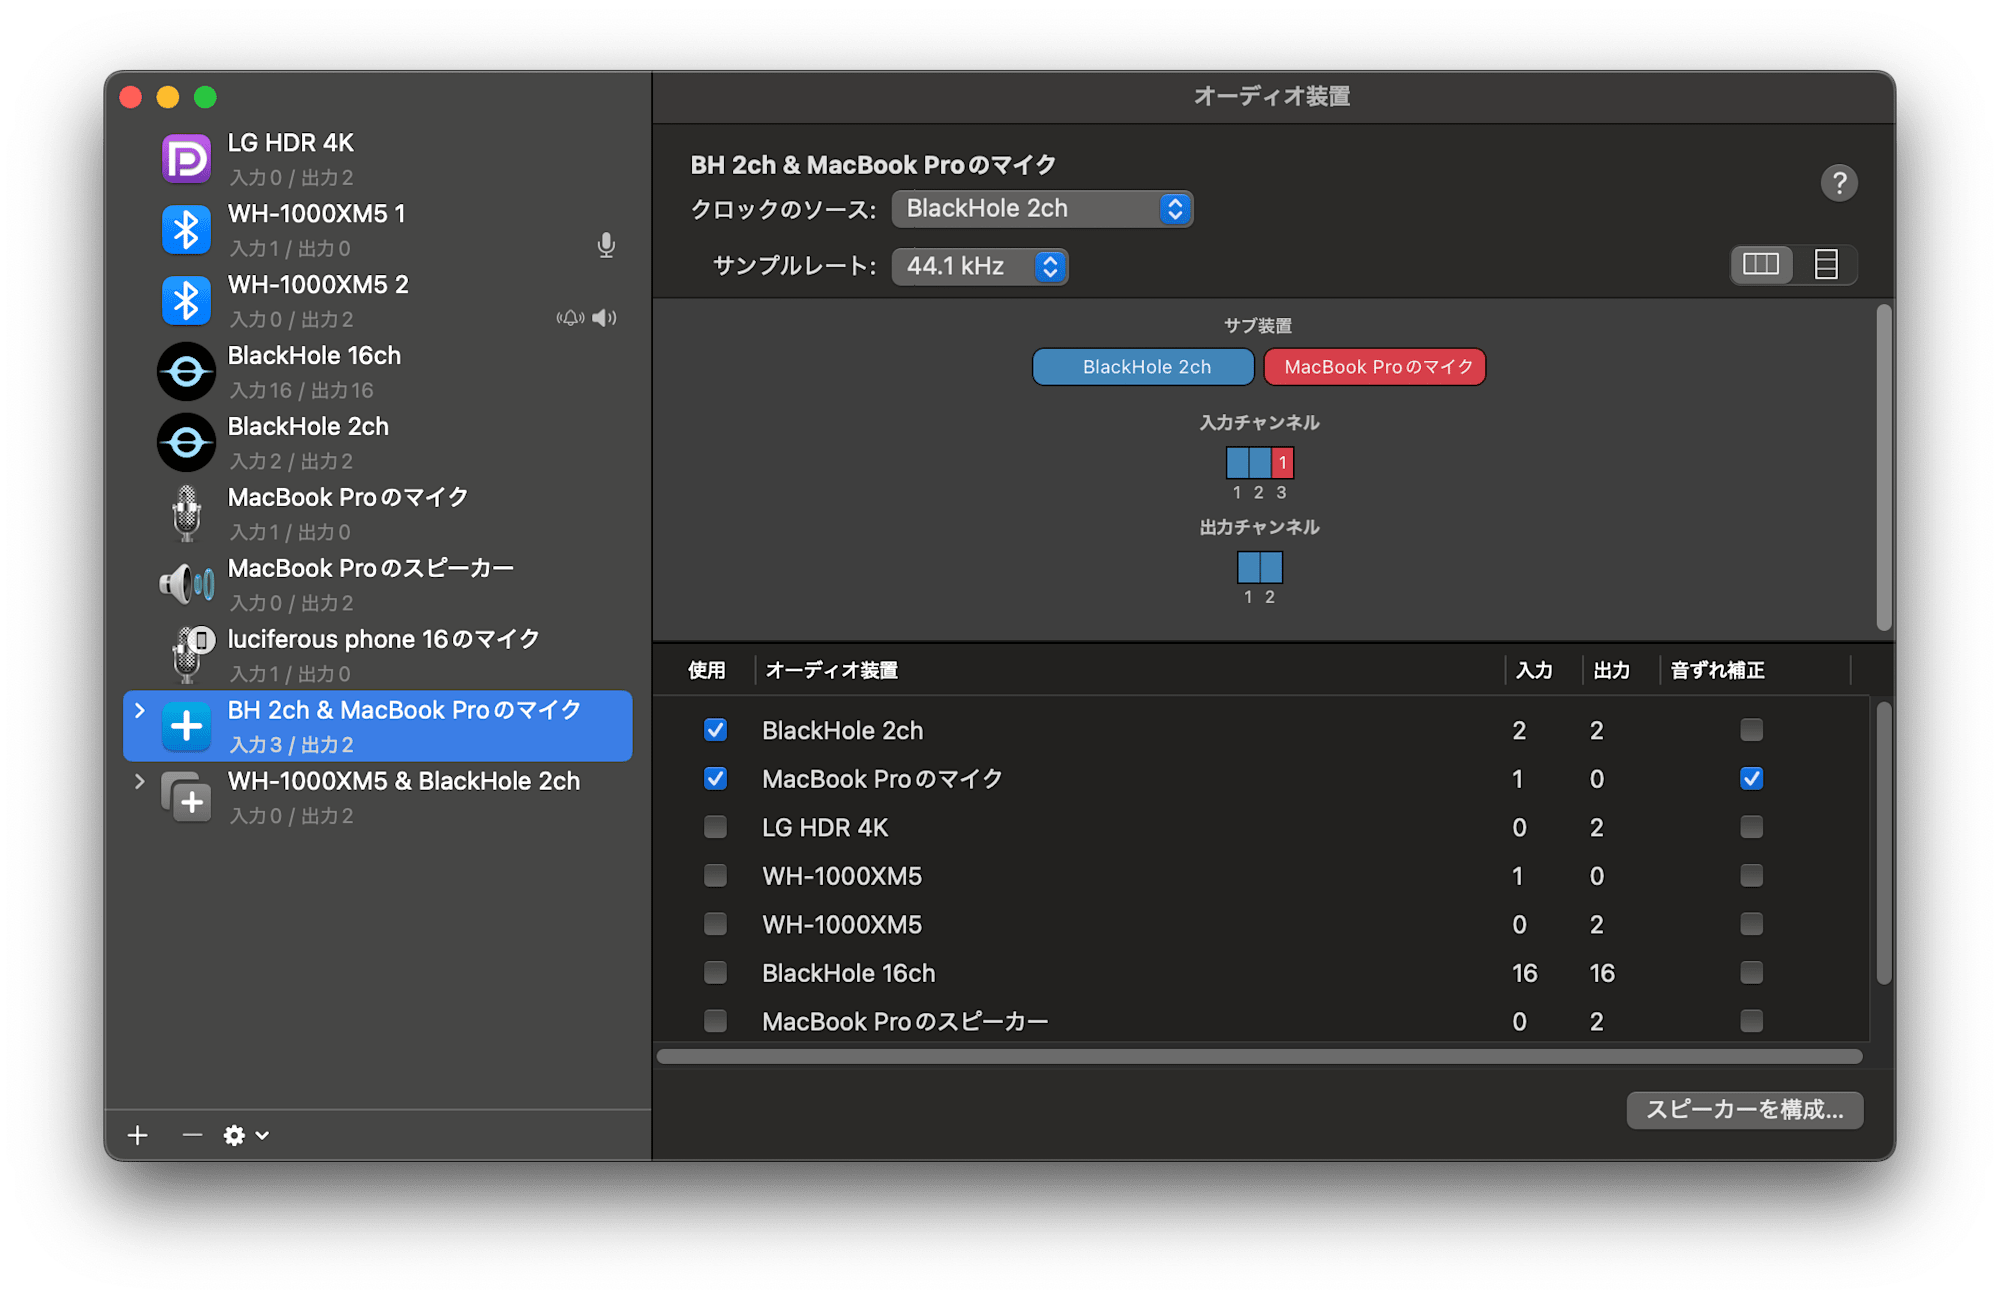The height and width of the screenshot is (1299, 2000).
Task: Select BlackHole 2ch in the sidebar
Action: tap(308, 442)
